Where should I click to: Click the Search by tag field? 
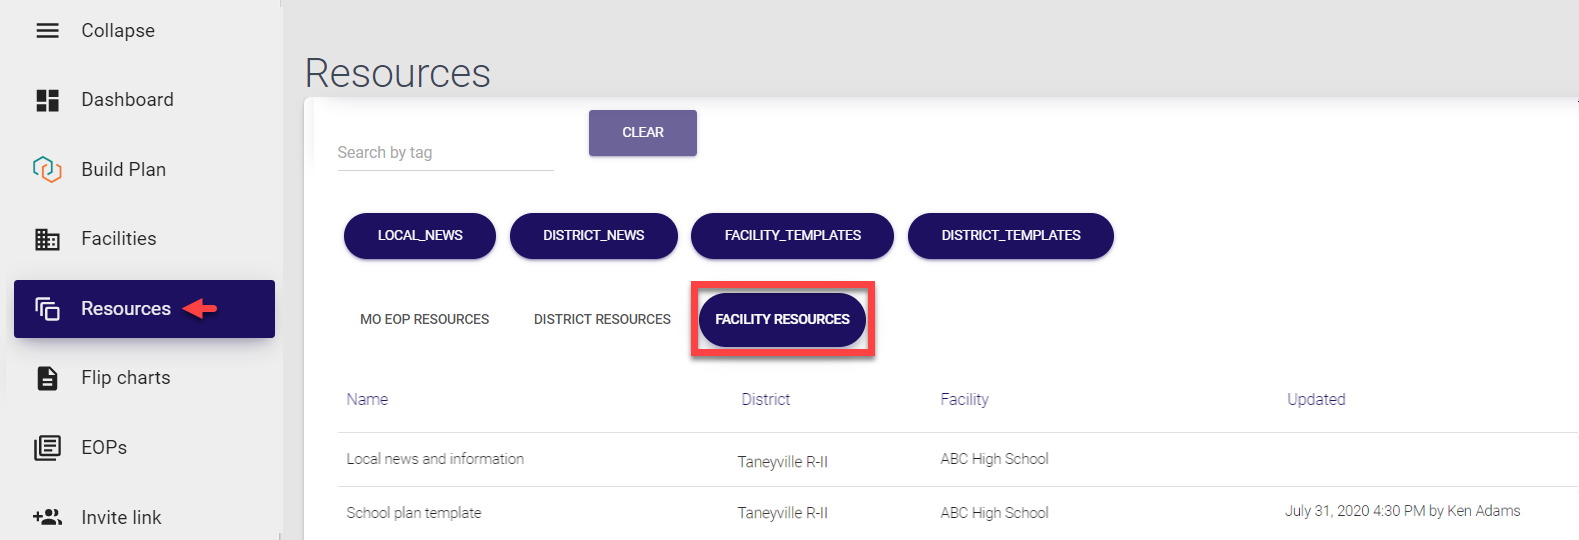(445, 153)
